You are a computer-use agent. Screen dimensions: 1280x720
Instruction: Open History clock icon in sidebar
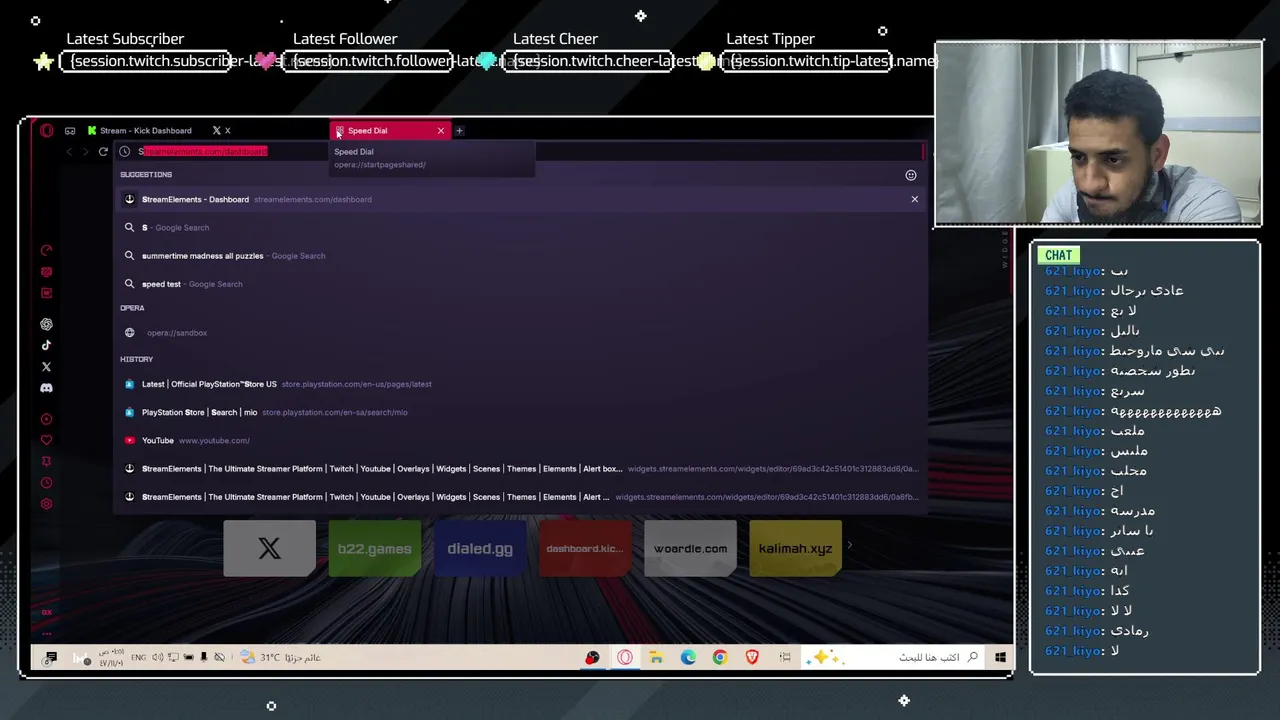(46, 483)
